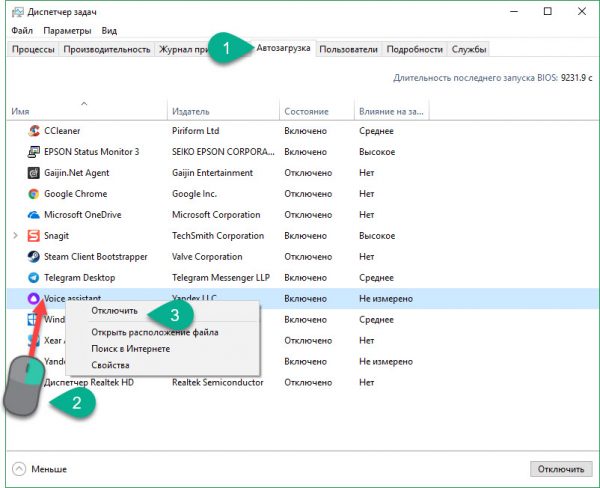
Task: Click the Меньше link label
Action: (x=49, y=469)
